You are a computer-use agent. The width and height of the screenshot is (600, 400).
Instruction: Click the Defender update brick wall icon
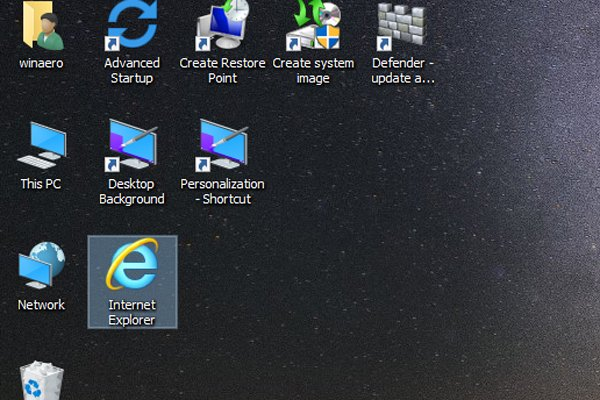402,26
